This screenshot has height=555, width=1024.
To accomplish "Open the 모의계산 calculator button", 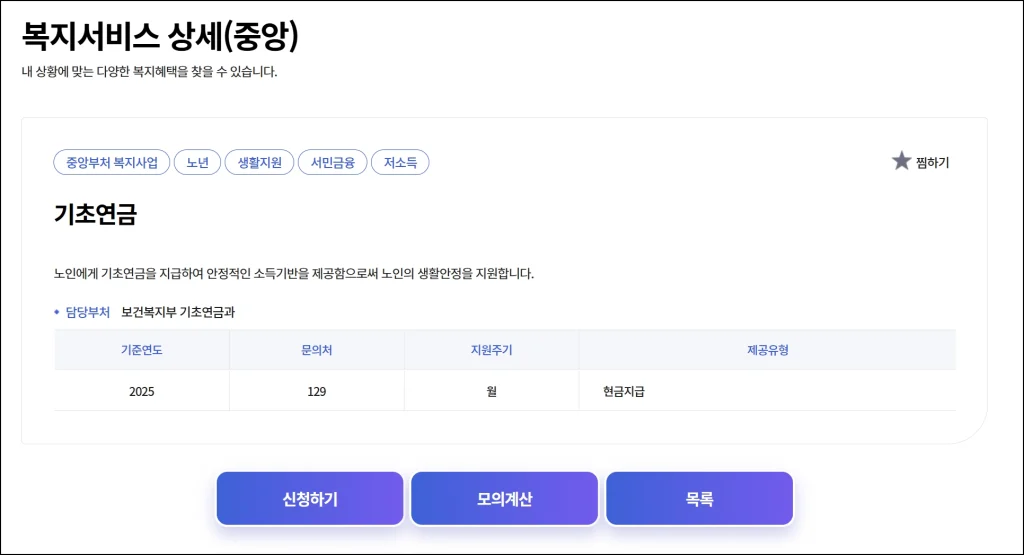I will 504,499.
